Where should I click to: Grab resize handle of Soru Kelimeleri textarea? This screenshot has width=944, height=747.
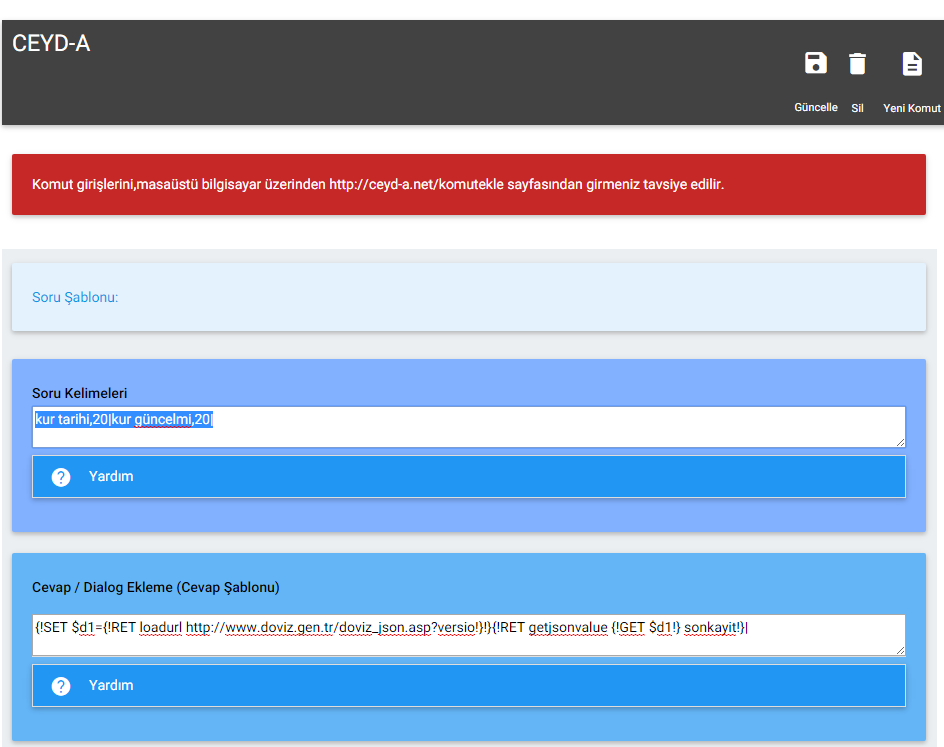[x=900, y=442]
